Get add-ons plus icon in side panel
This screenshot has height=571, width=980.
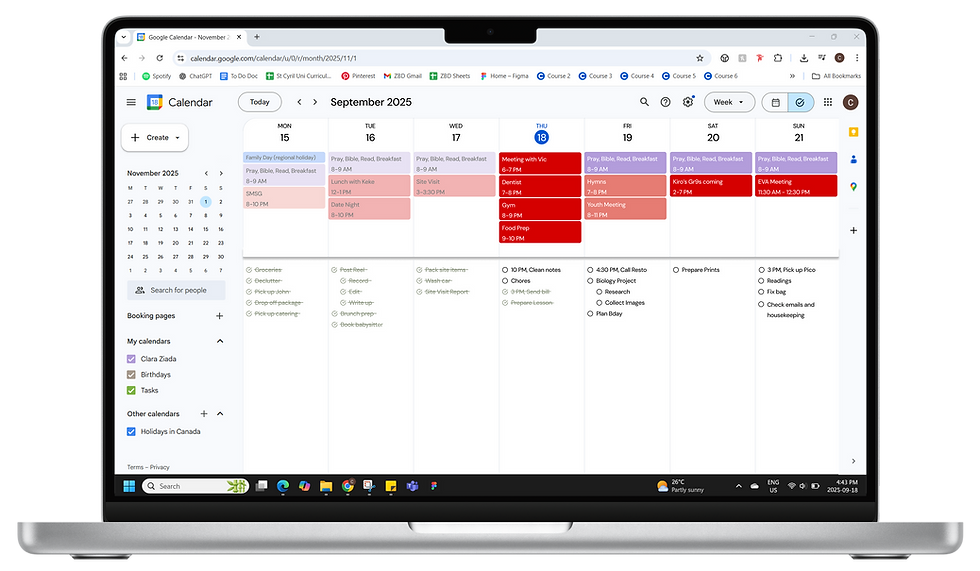(x=854, y=231)
